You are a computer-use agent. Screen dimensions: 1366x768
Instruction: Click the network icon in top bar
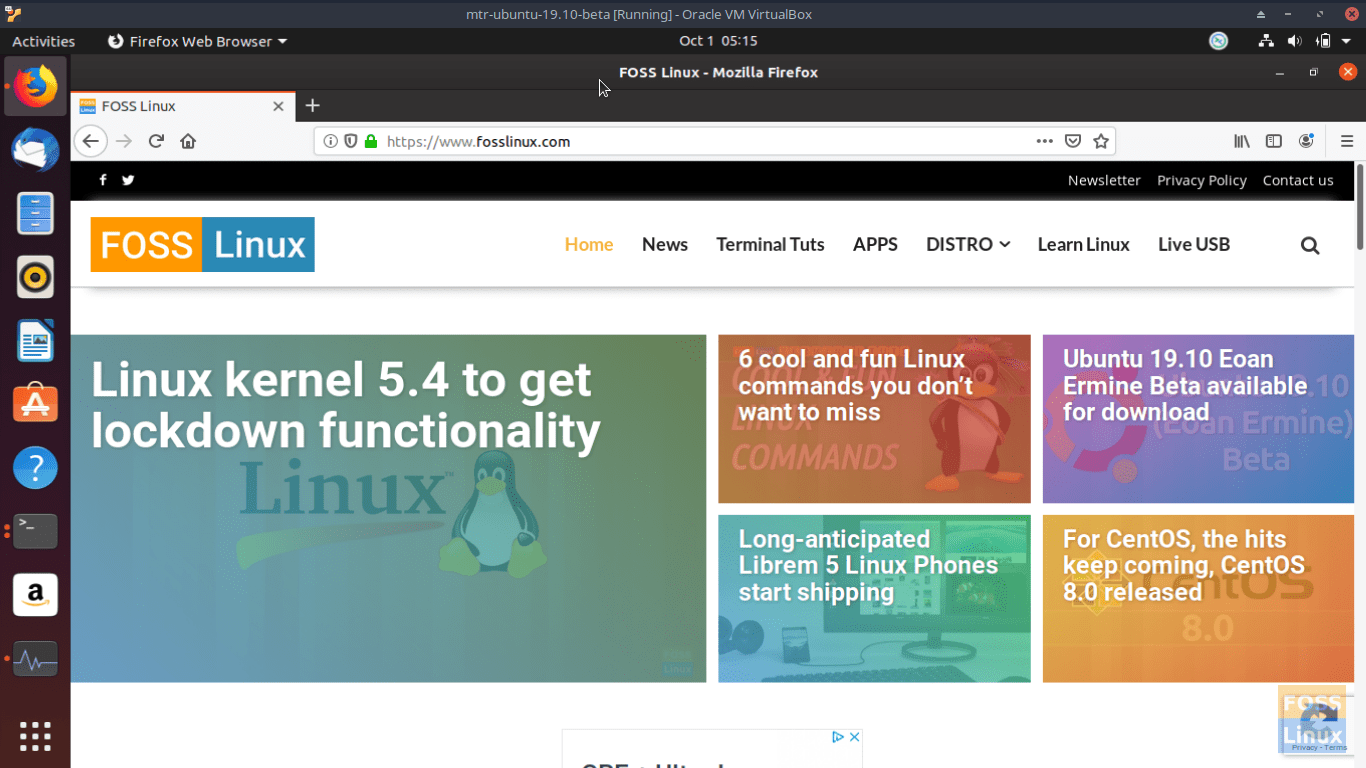[1266, 41]
